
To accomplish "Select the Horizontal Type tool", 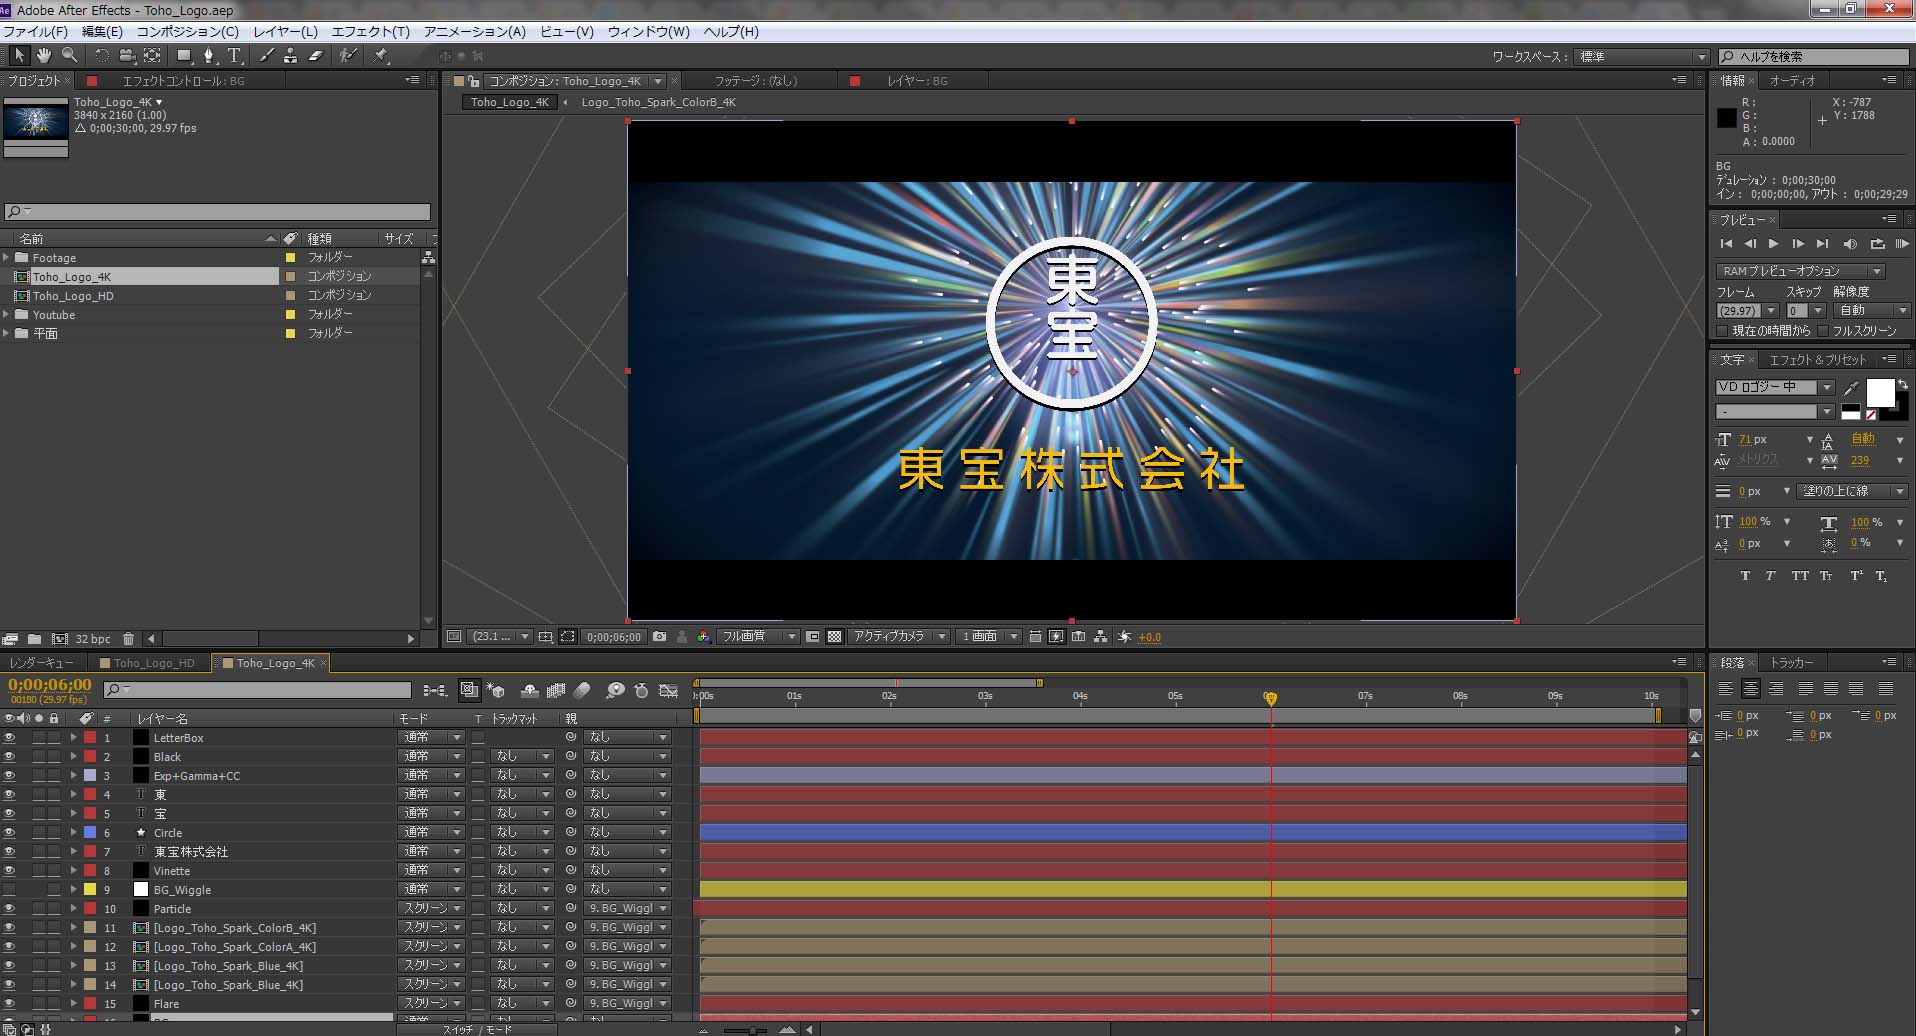I will (x=234, y=56).
